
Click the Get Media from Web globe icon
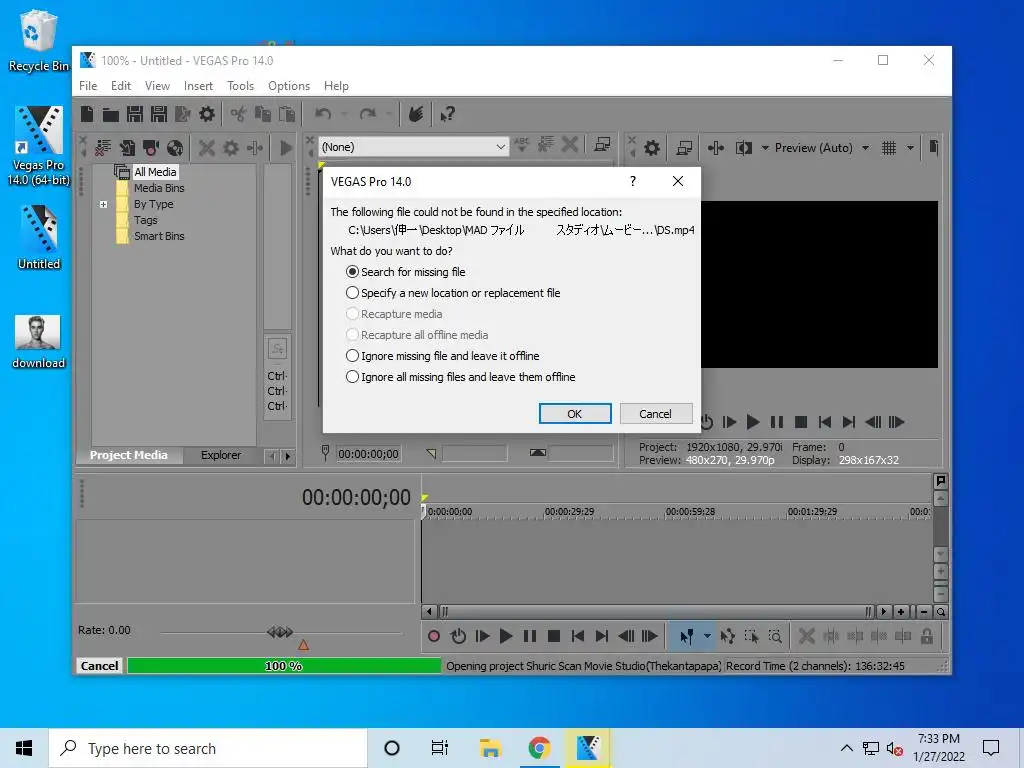click(x=174, y=148)
